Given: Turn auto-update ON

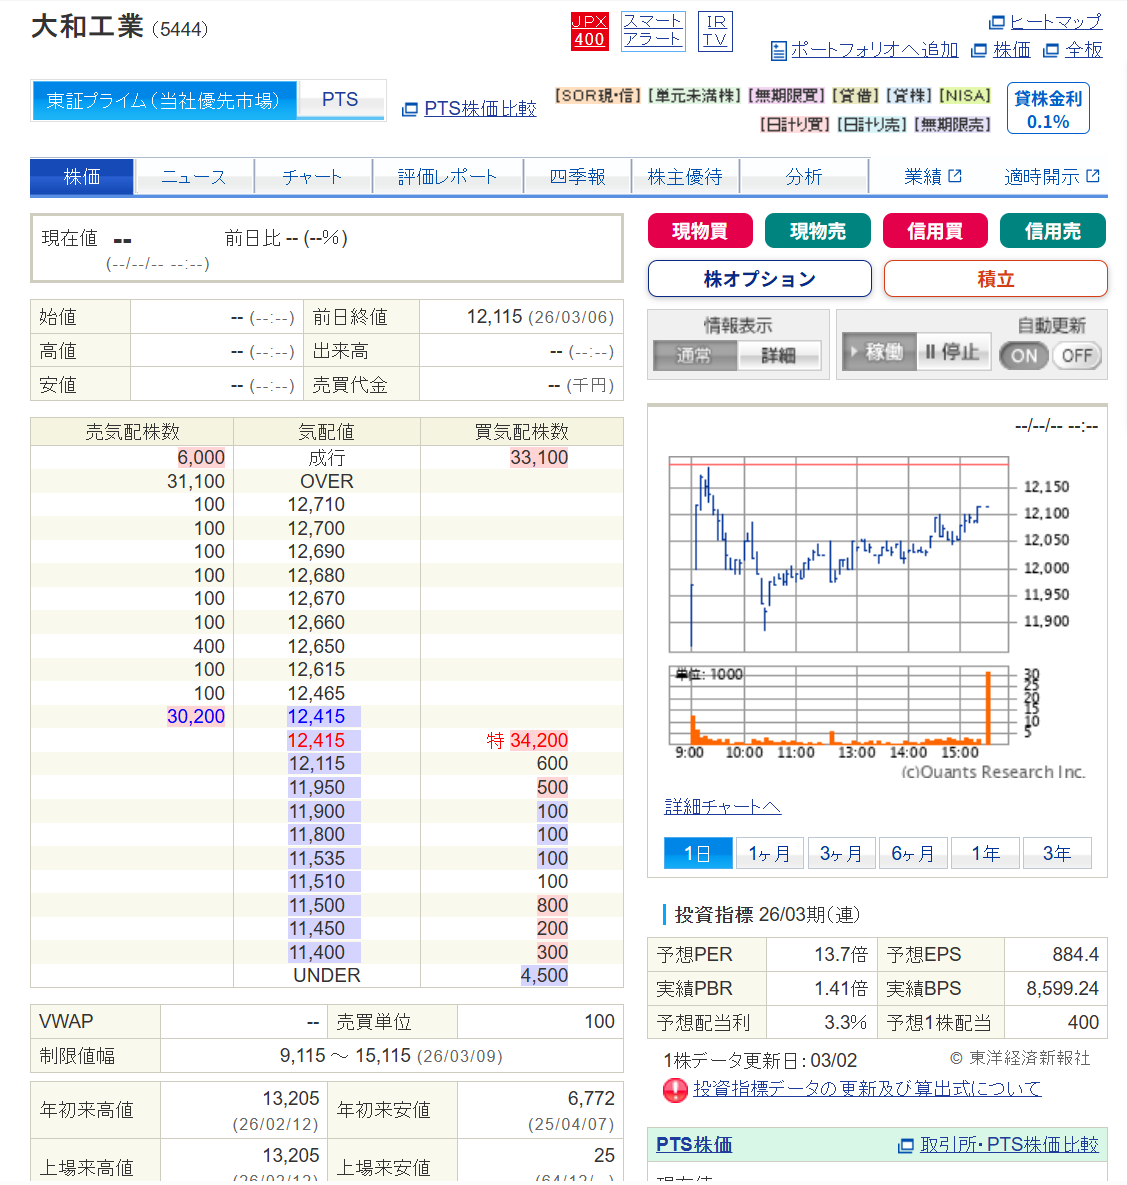Looking at the screenshot, I should 1024,356.
